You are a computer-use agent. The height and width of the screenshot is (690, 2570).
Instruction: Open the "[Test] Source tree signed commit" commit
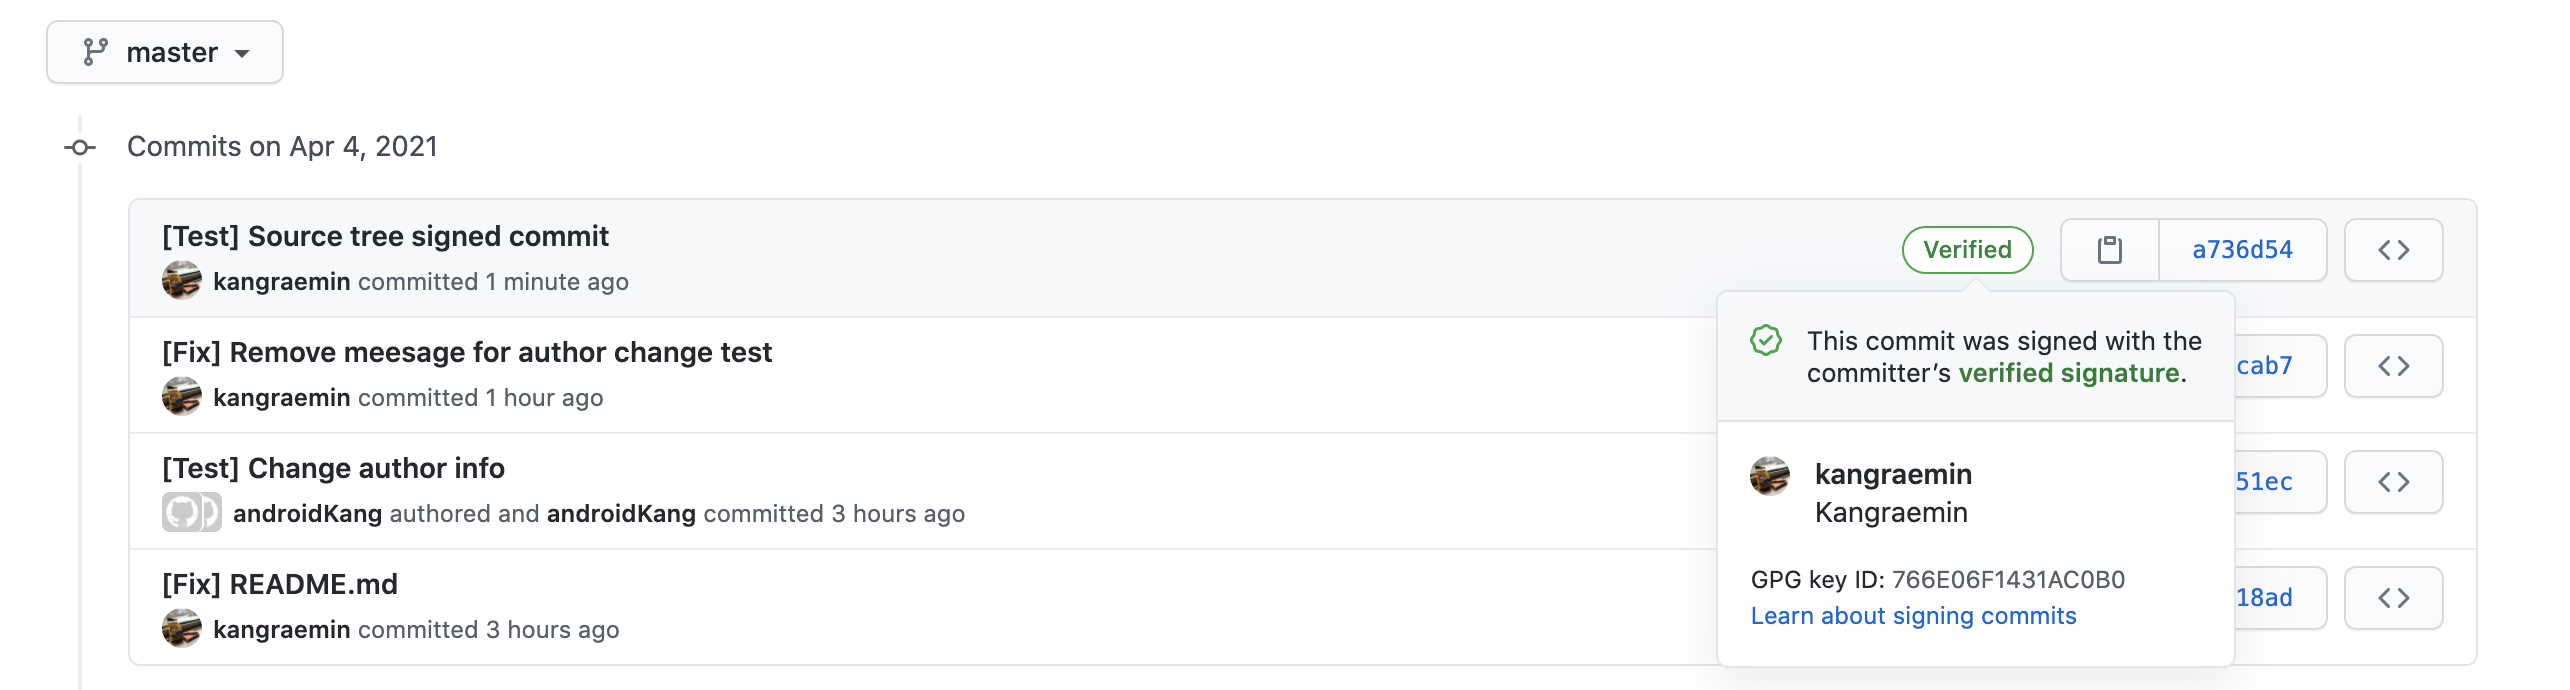pyautogui.click(x=385, y=236)
